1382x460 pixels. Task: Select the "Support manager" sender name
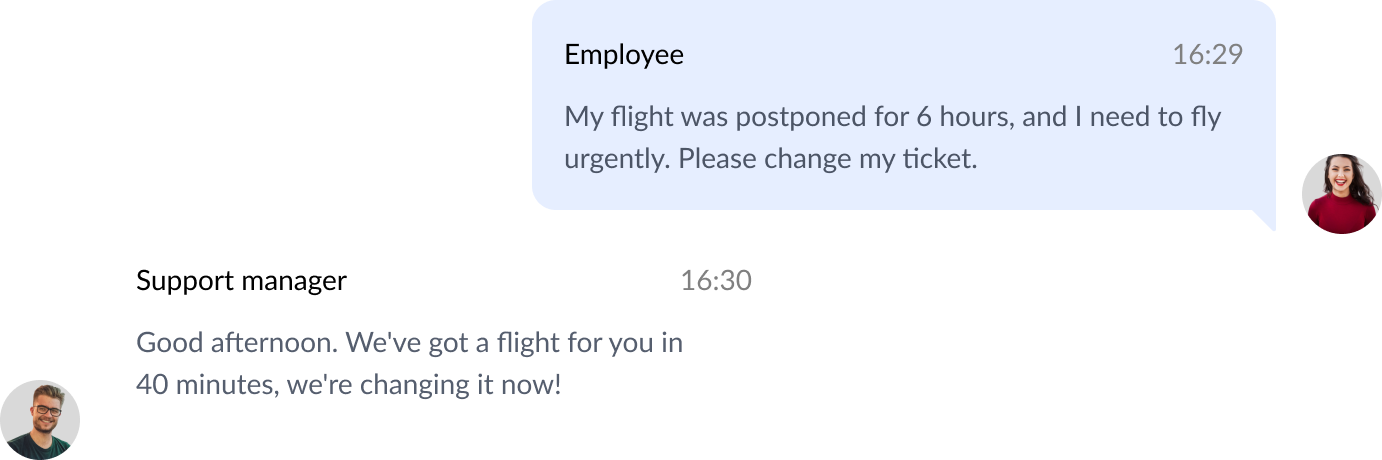[x=241, y=281]
